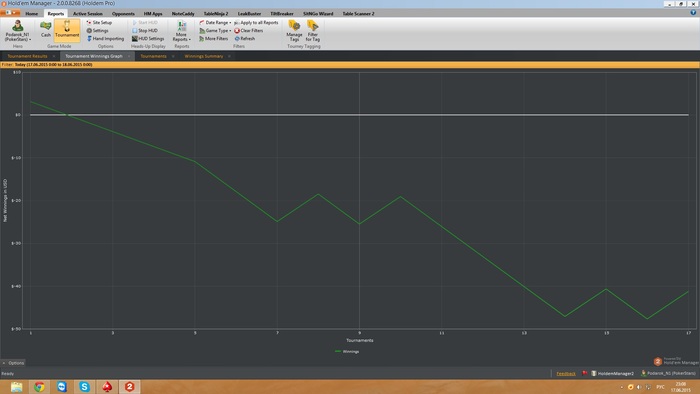Viewport: 700px width, 394px height.
Task: Open More Filters
Action: (x=213, y=39)
